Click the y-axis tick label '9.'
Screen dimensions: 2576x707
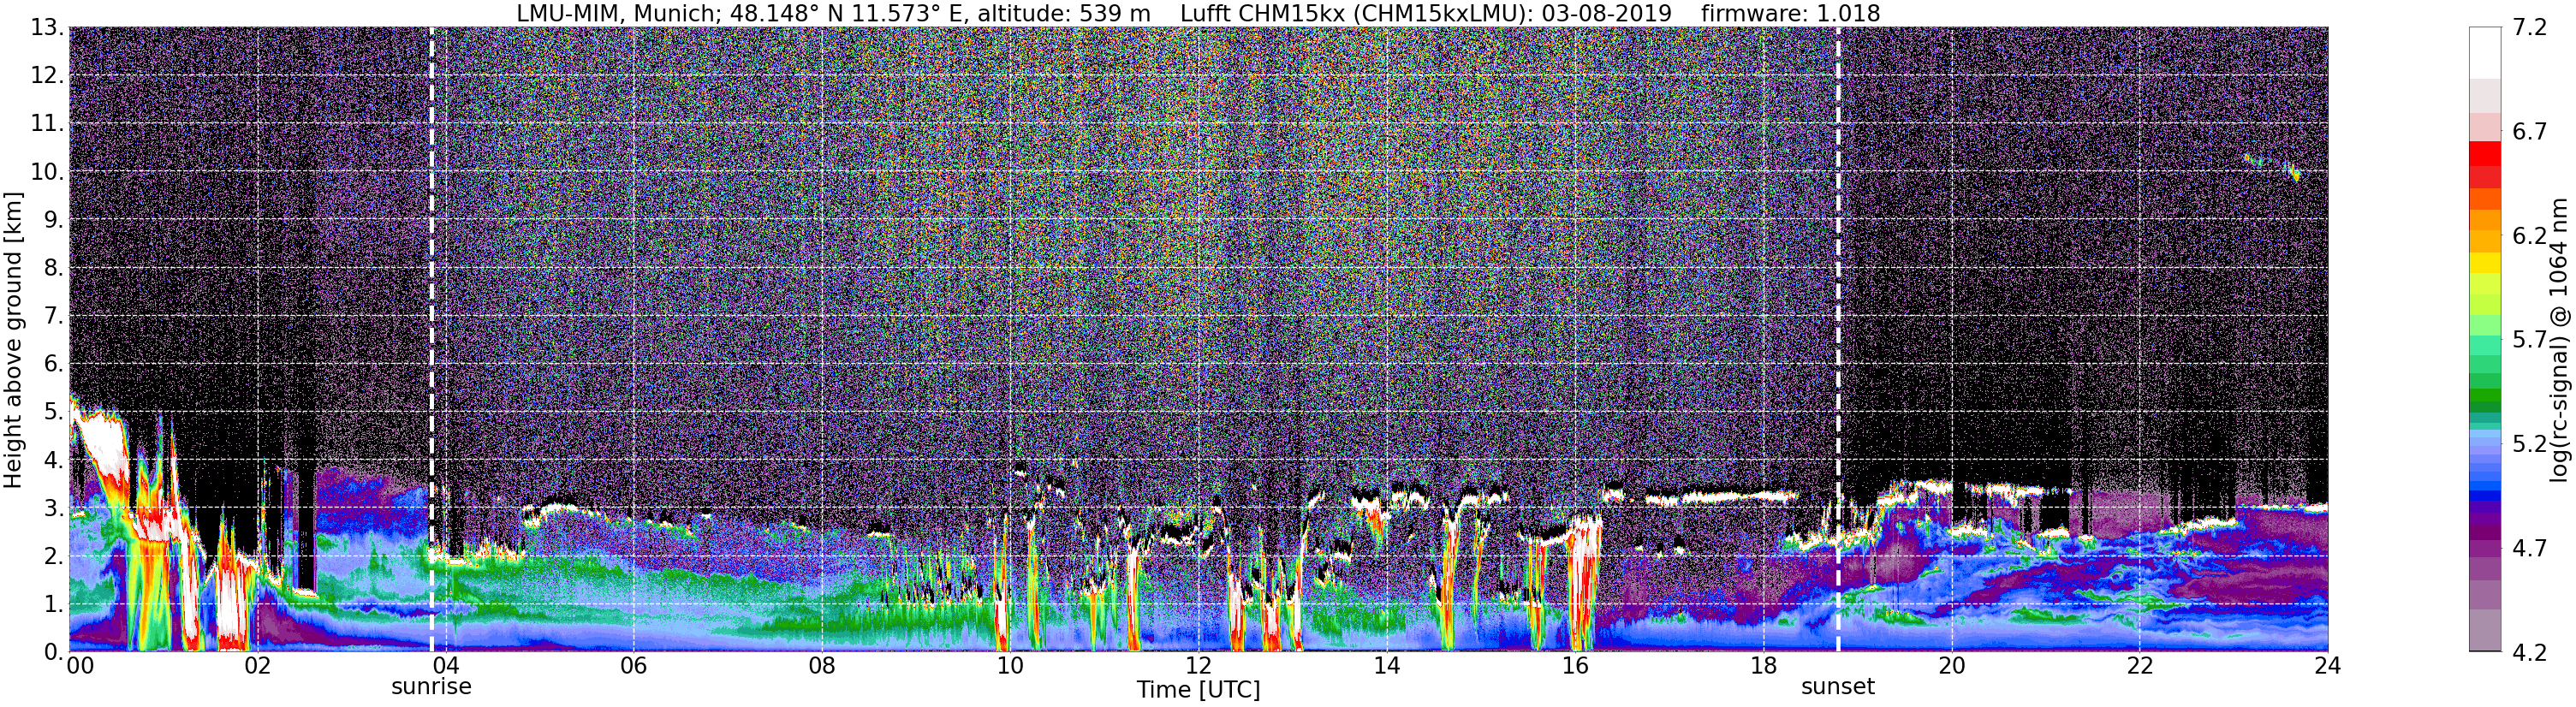54,220
